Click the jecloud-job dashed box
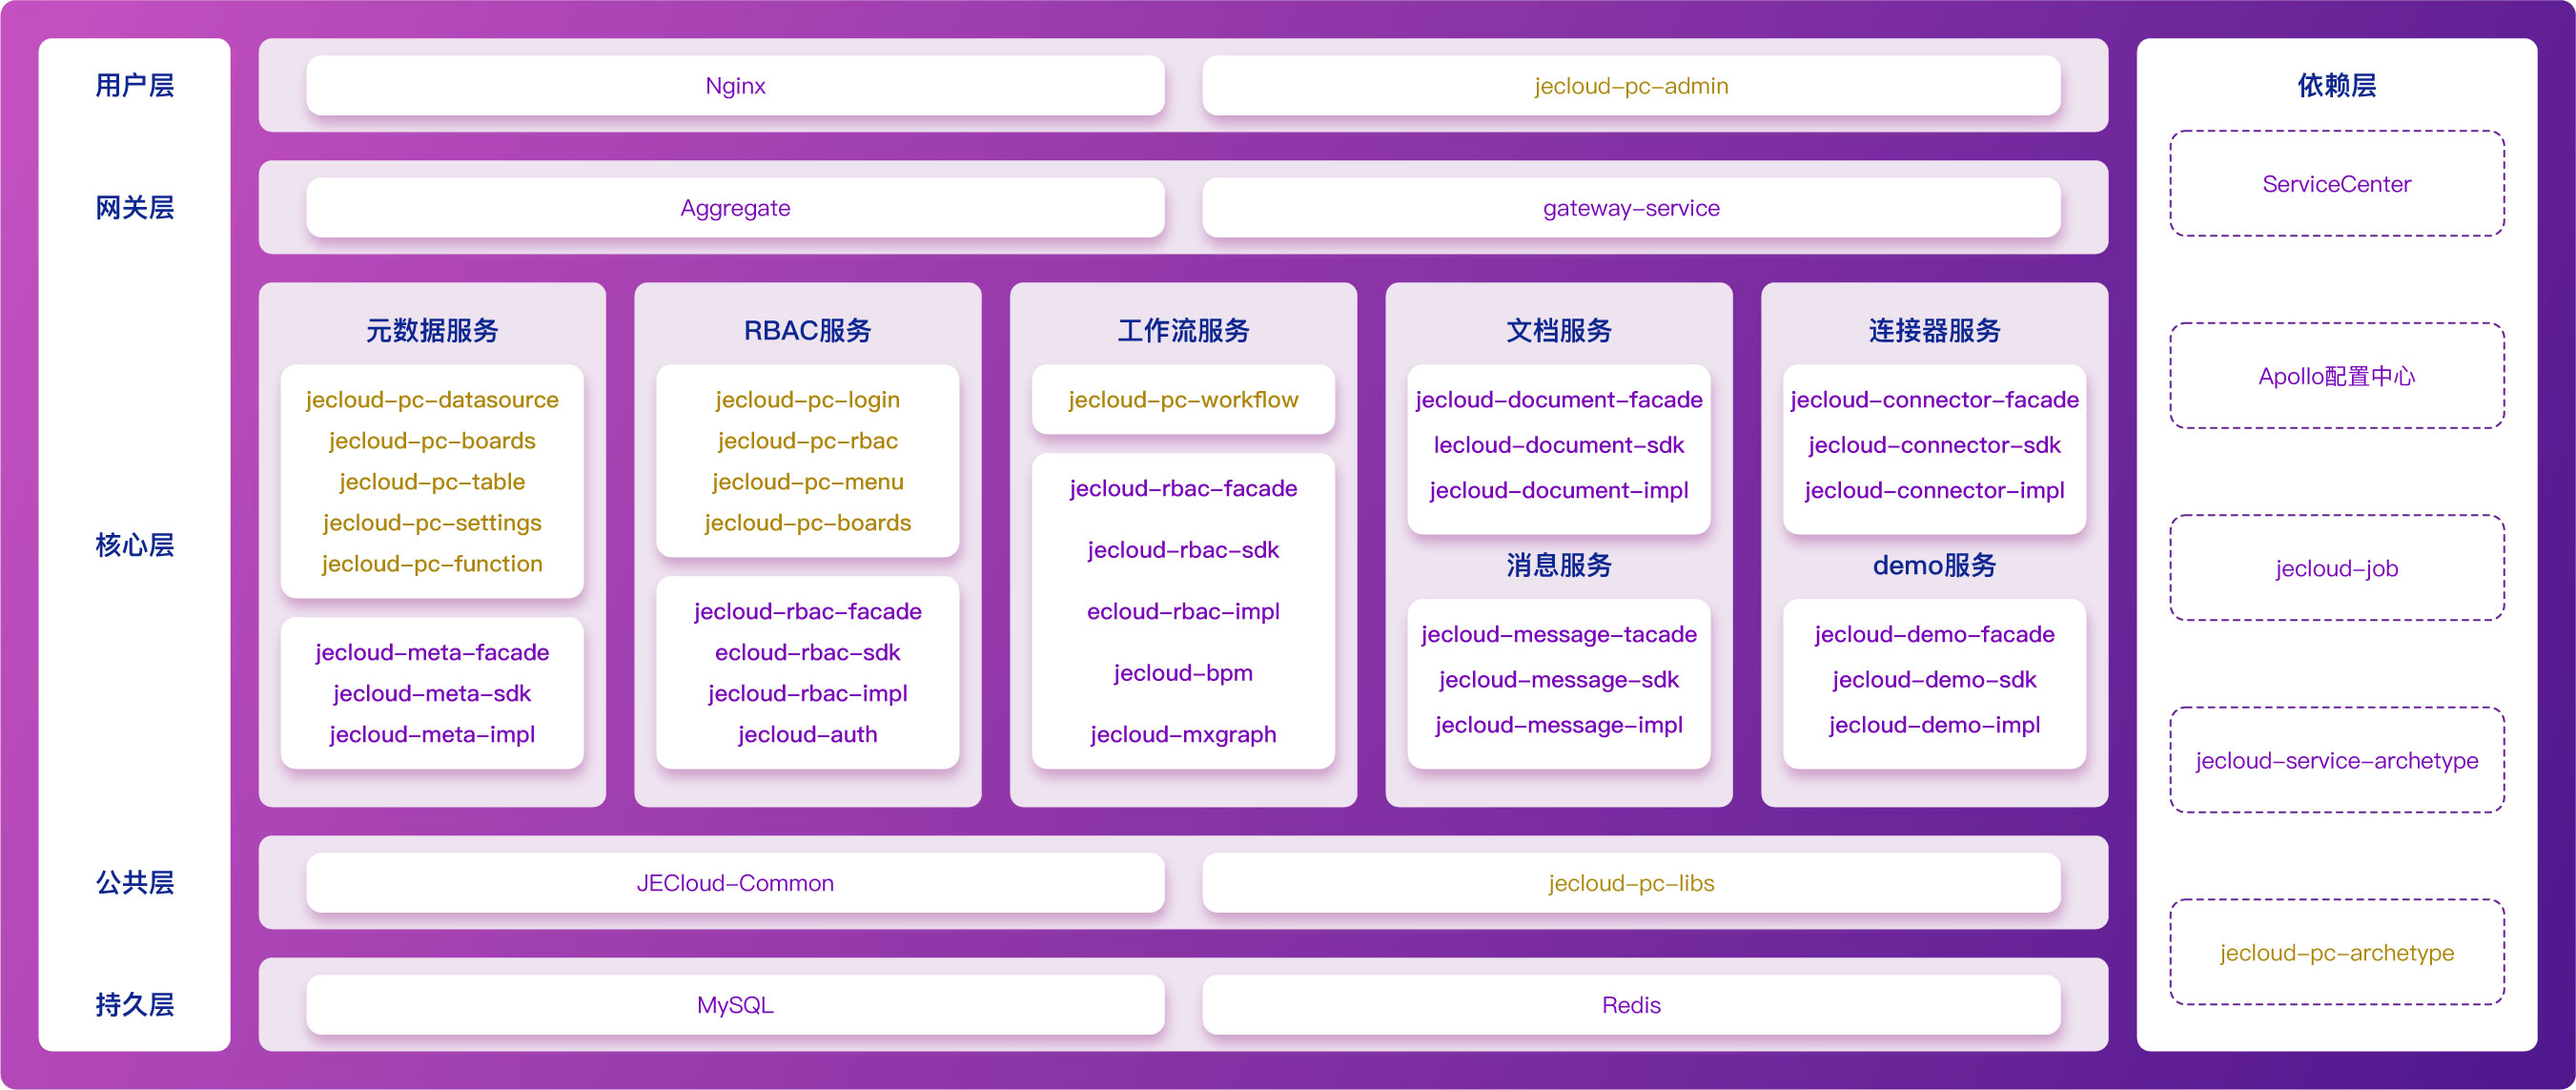This screenshot has width=2576, height=1090. (x=2336, y=568)
